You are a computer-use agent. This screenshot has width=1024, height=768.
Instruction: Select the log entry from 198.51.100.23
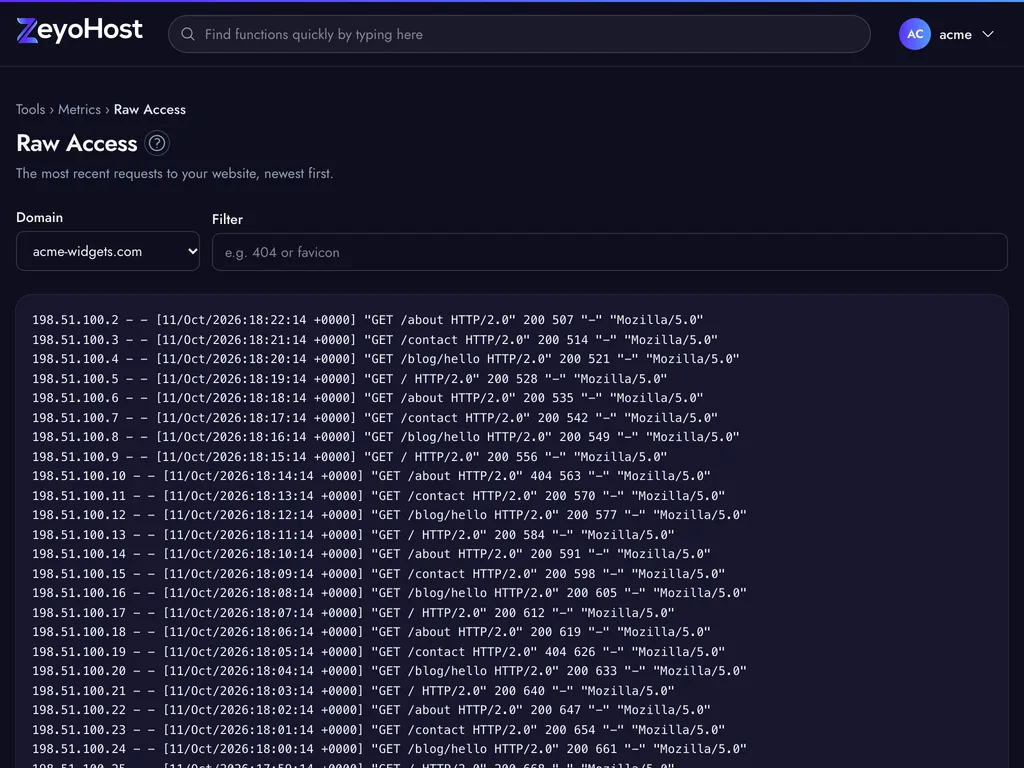(379, 729)
